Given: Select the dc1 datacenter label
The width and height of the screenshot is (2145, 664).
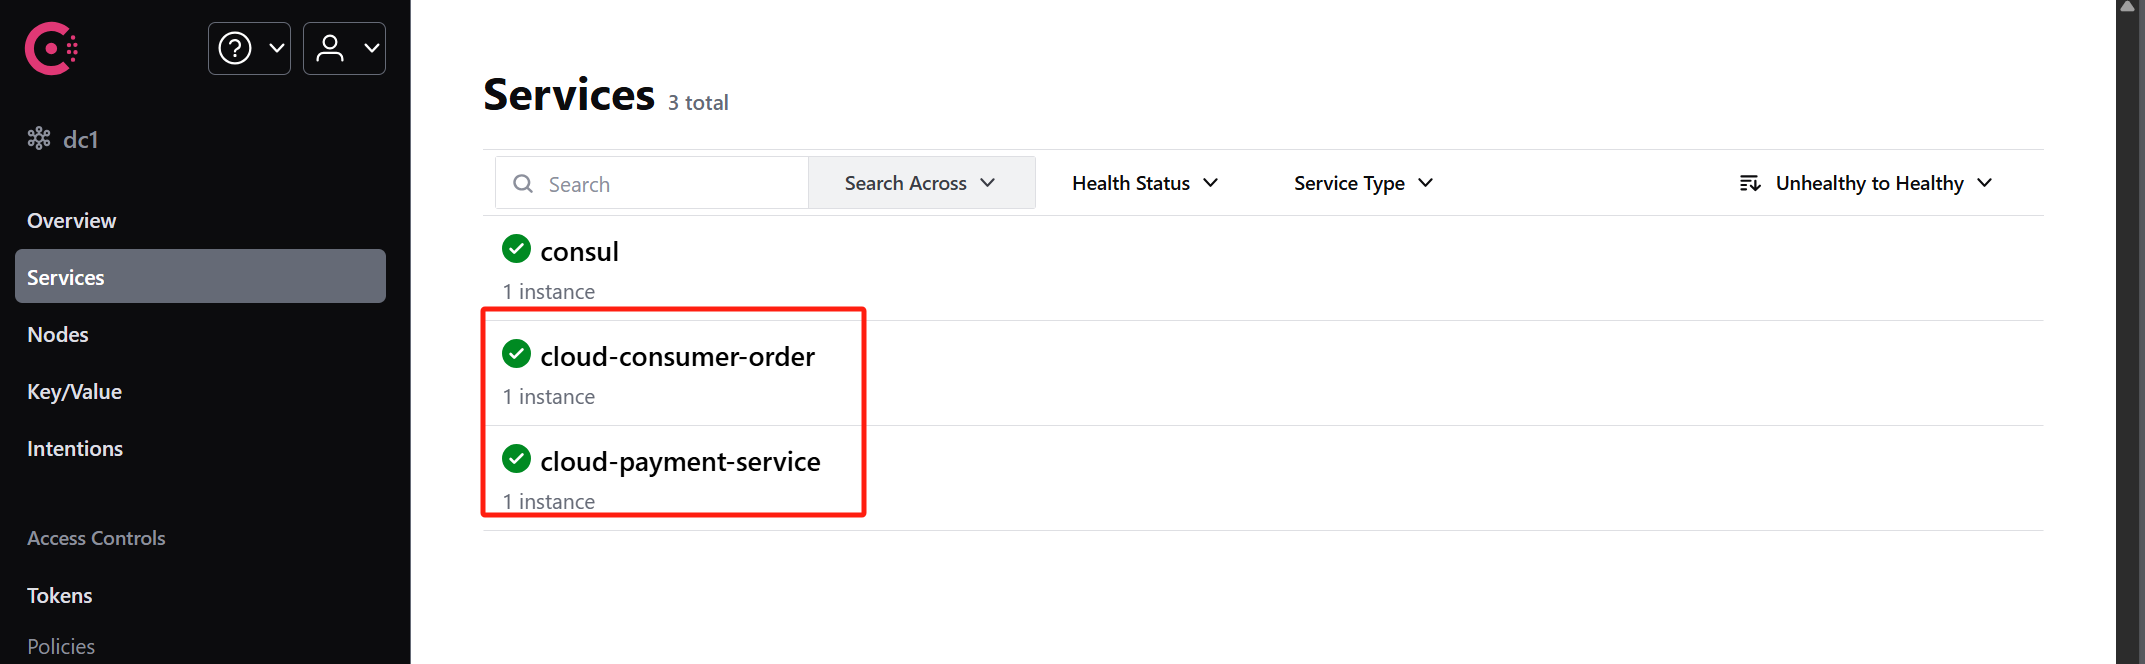Looking at the screenshot, I should point(81,139).
